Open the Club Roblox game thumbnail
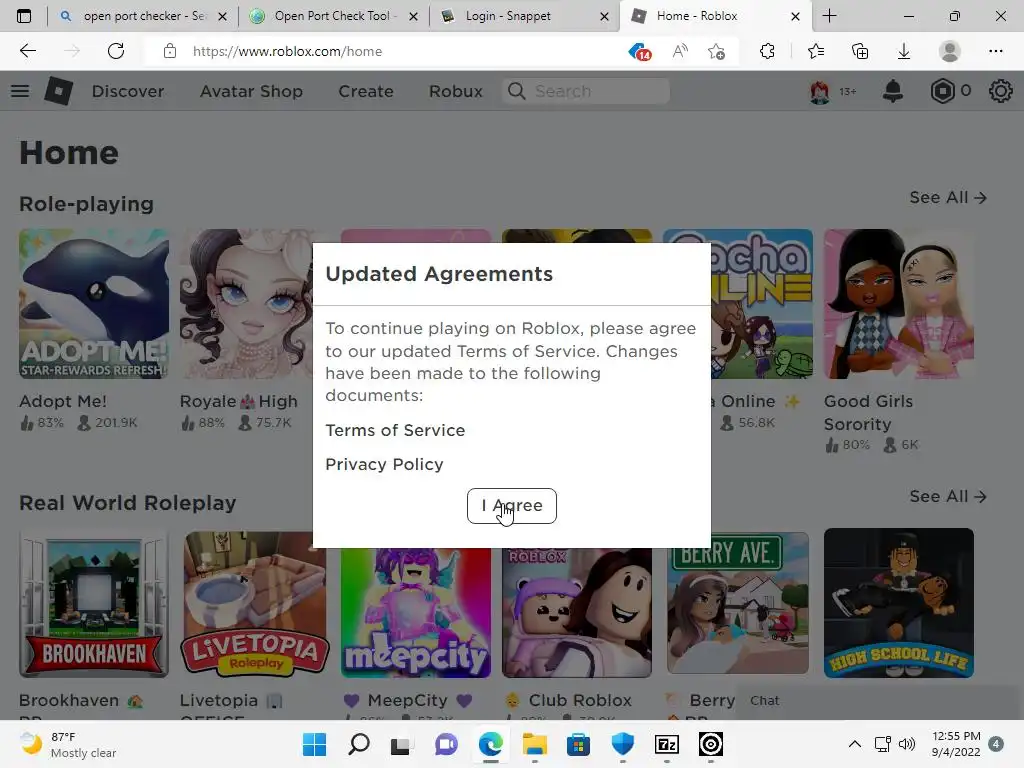 click(x=577, y=613)
